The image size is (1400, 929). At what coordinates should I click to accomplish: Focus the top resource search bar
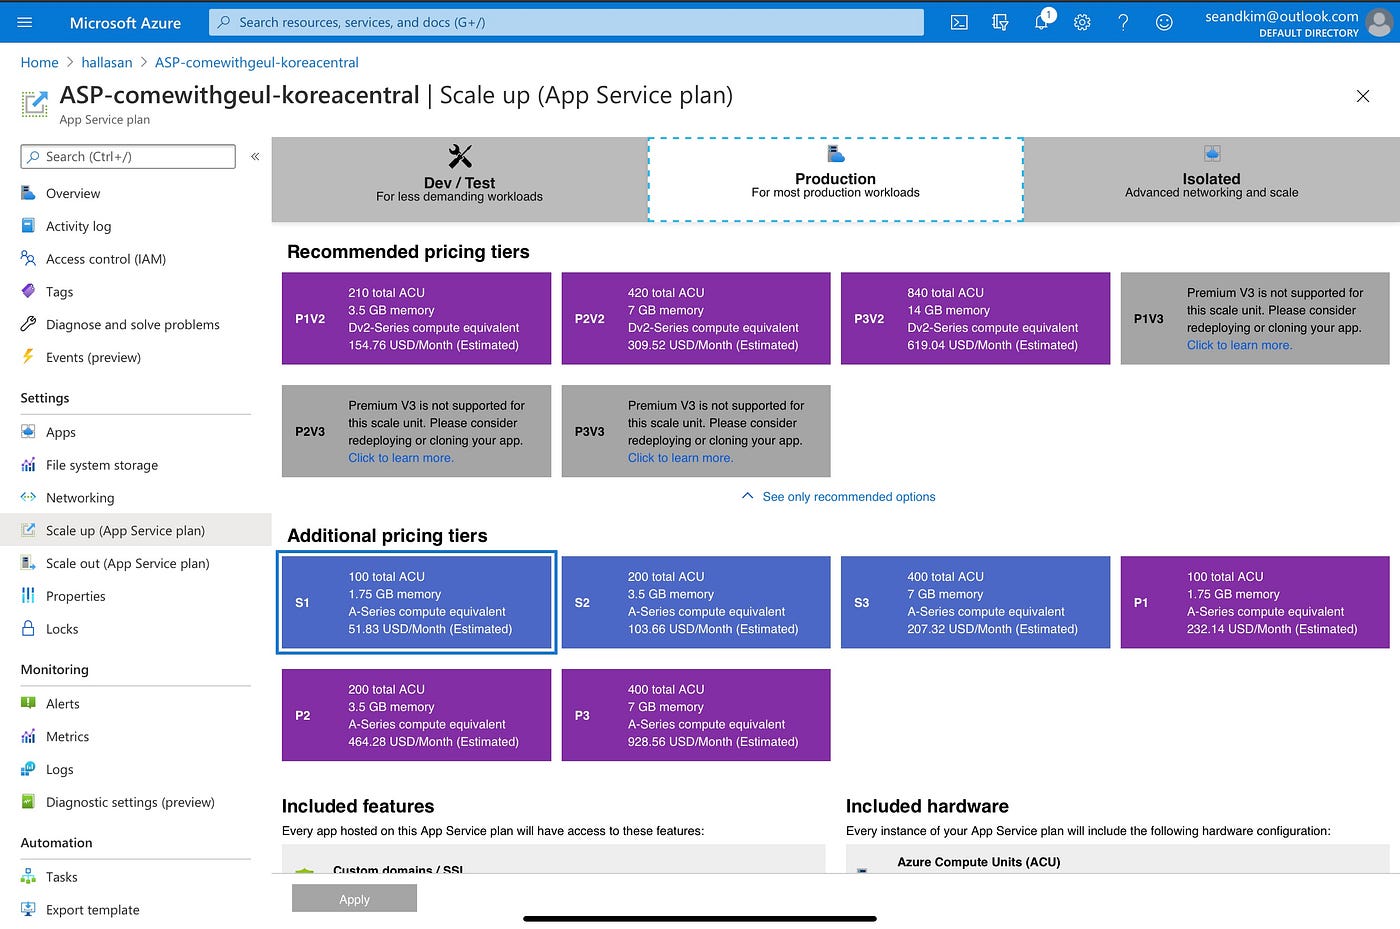[566, 22]
